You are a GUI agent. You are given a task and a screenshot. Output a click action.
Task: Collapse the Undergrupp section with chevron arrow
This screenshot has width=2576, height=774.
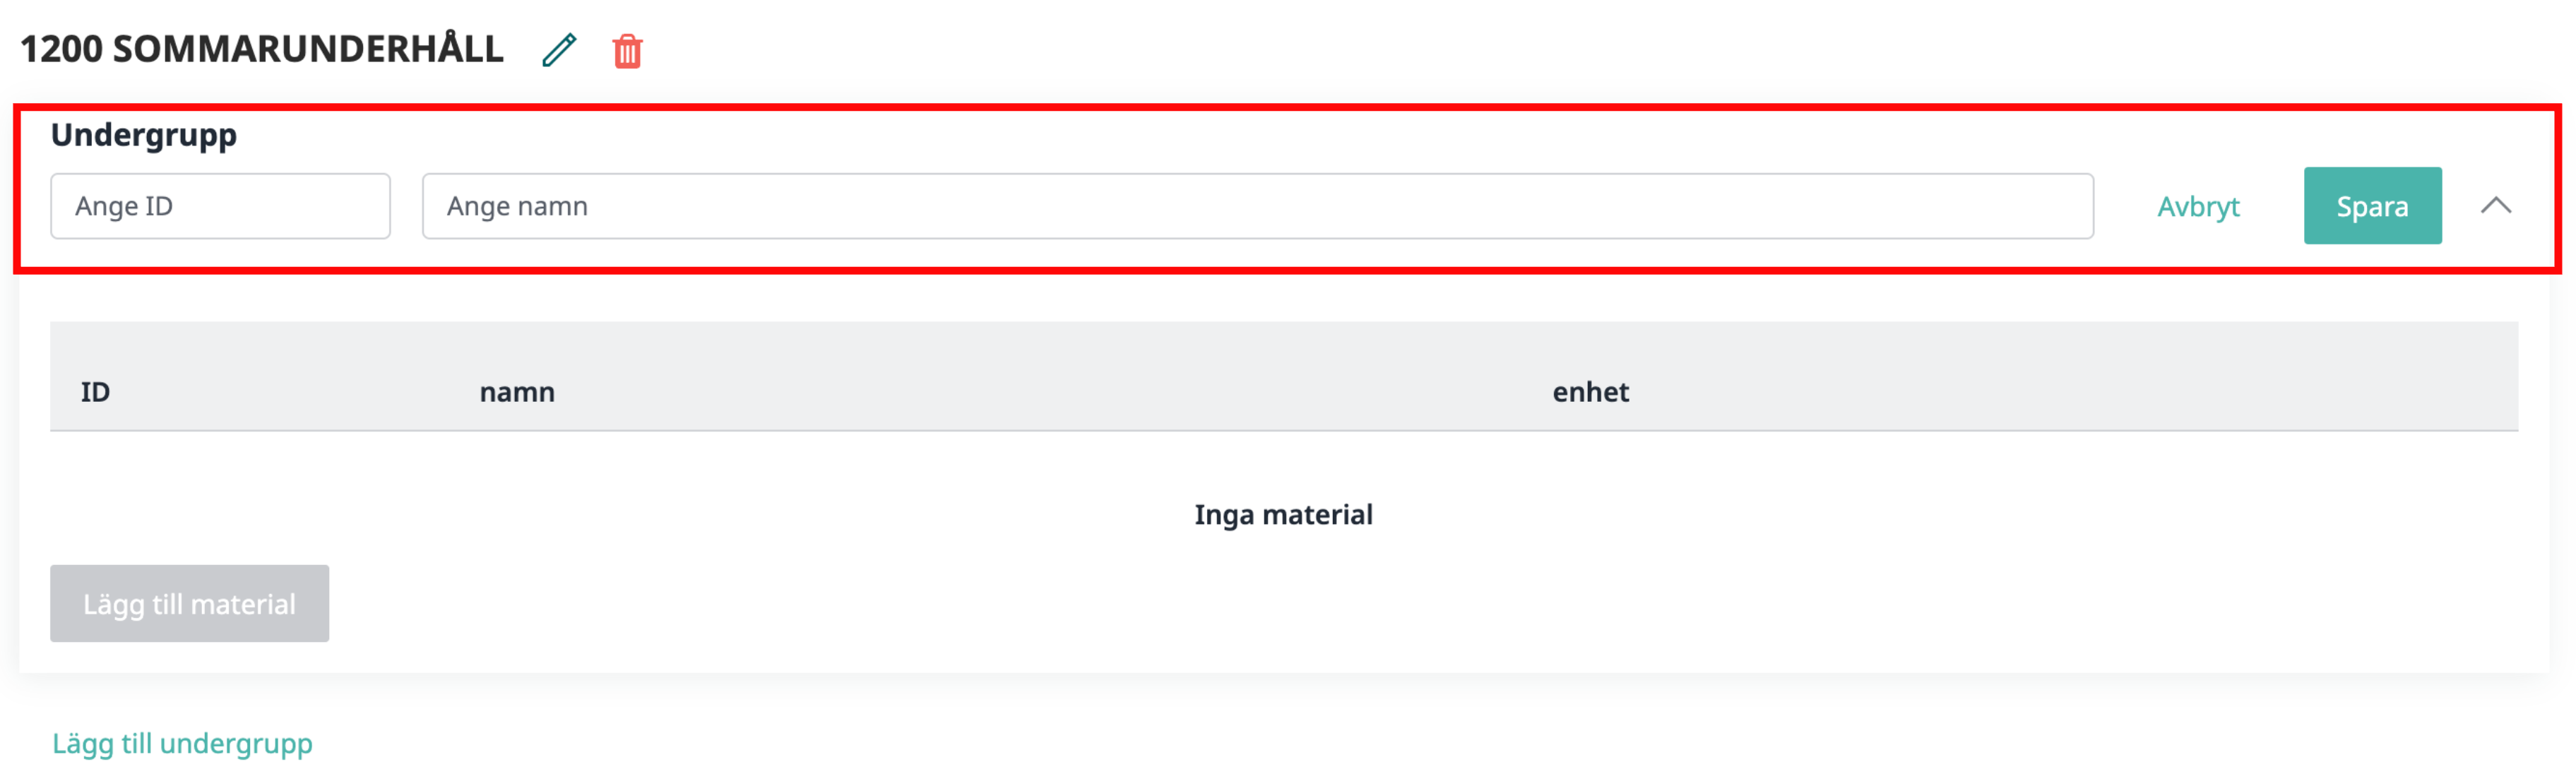(2496, 206)
